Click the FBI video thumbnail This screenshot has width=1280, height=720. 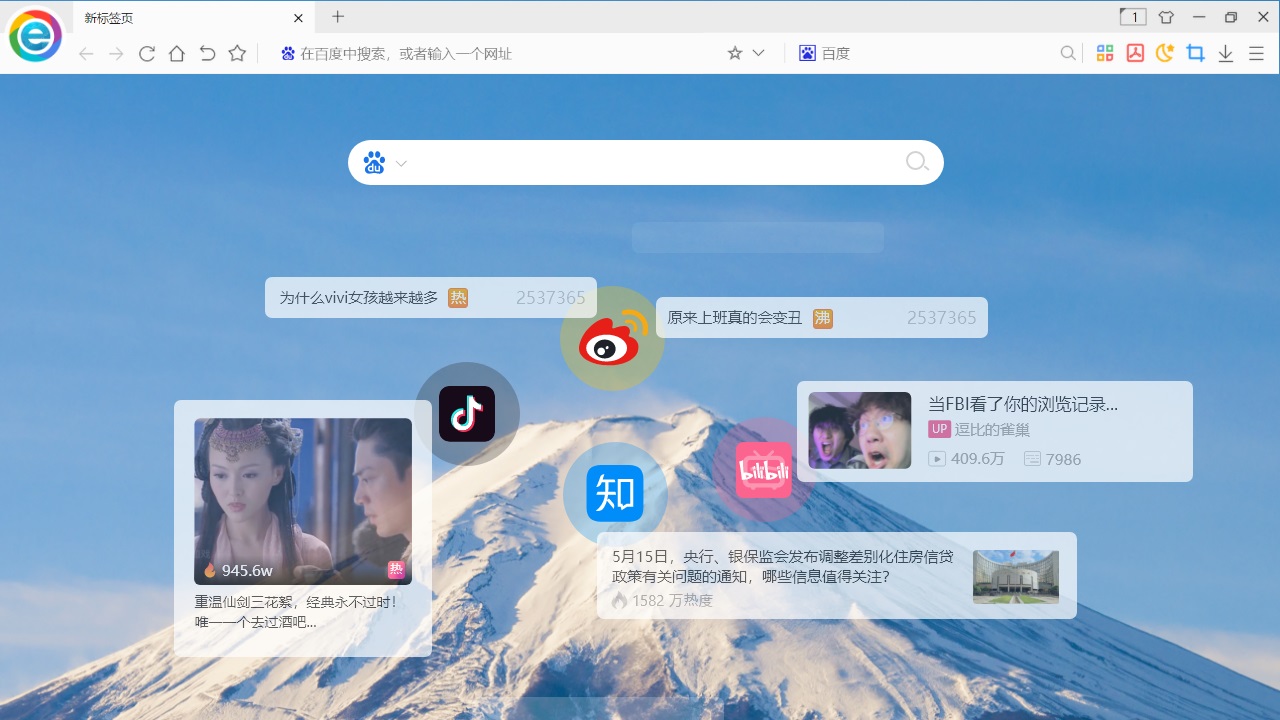point(860,430)
